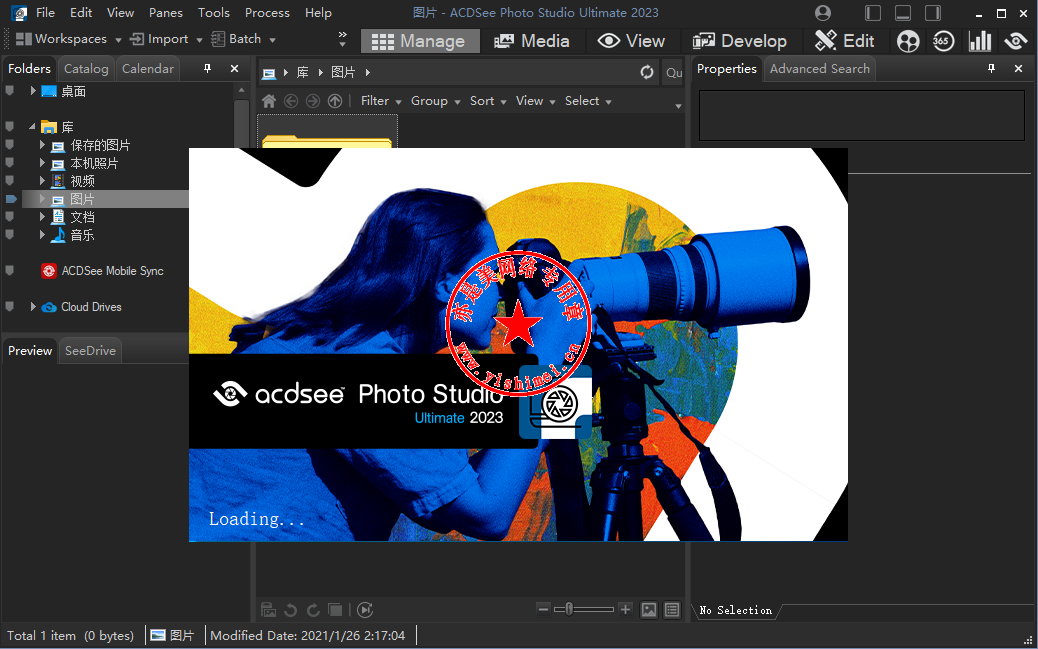Pin the Folders pane

point(207,68)
